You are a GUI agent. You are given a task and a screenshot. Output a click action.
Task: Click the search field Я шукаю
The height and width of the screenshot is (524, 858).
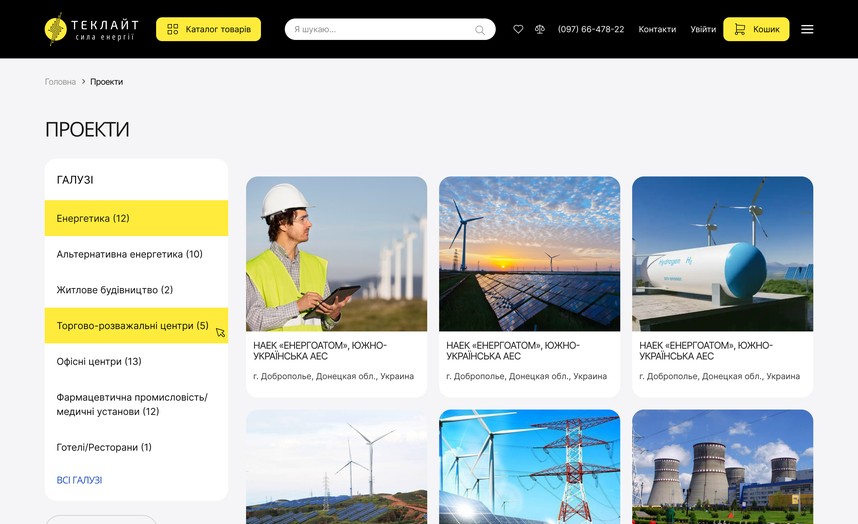(390, 29)
